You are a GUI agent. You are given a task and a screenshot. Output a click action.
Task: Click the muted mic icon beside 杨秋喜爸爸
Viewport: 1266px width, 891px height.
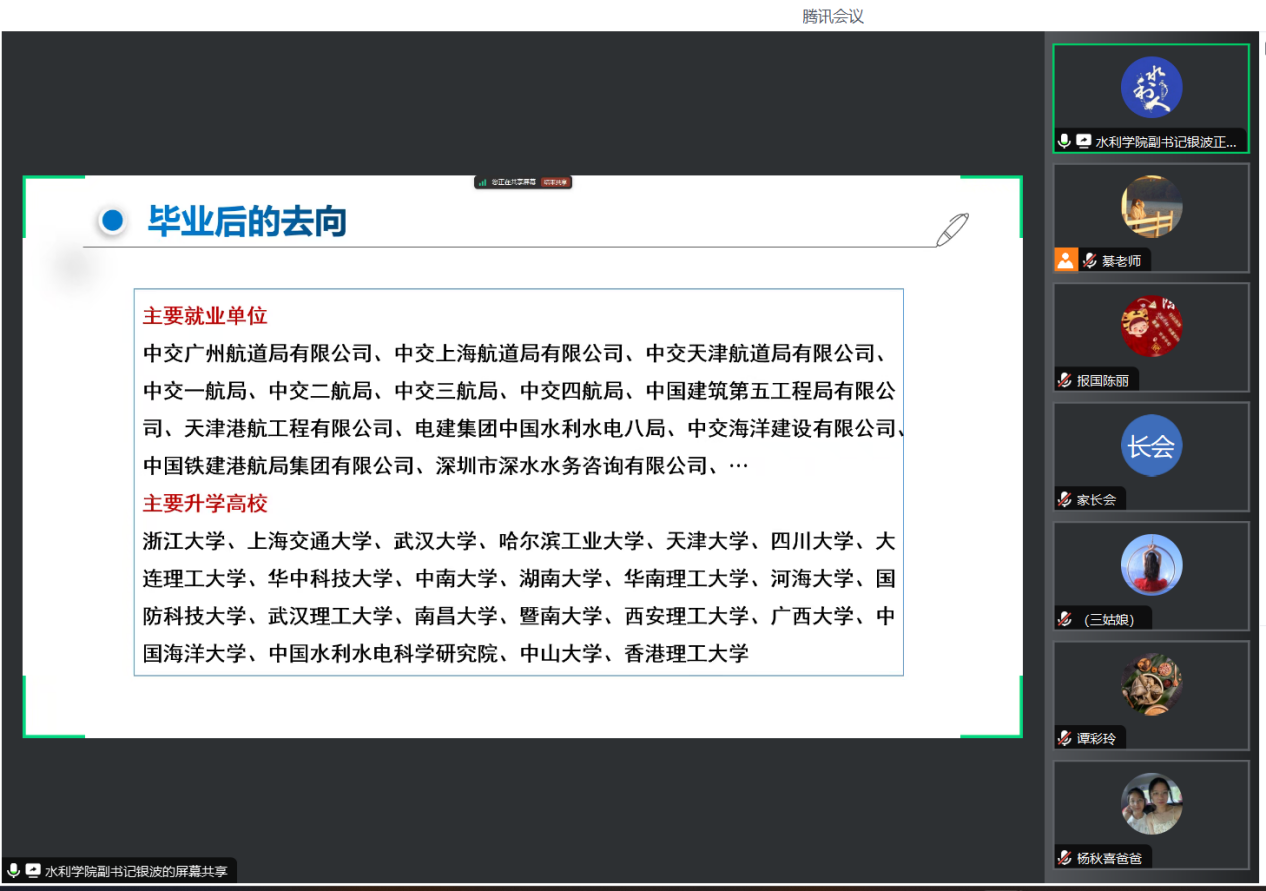(1065, 857)
